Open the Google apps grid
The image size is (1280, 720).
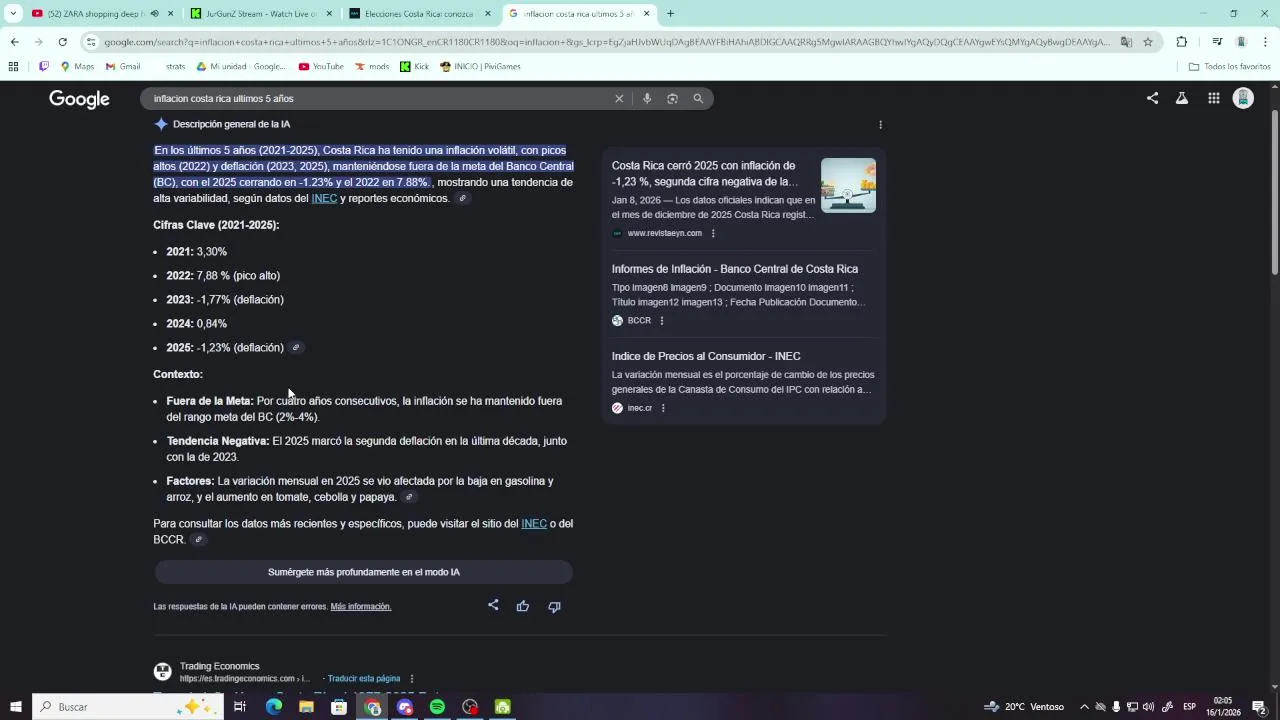[1213, 98]
